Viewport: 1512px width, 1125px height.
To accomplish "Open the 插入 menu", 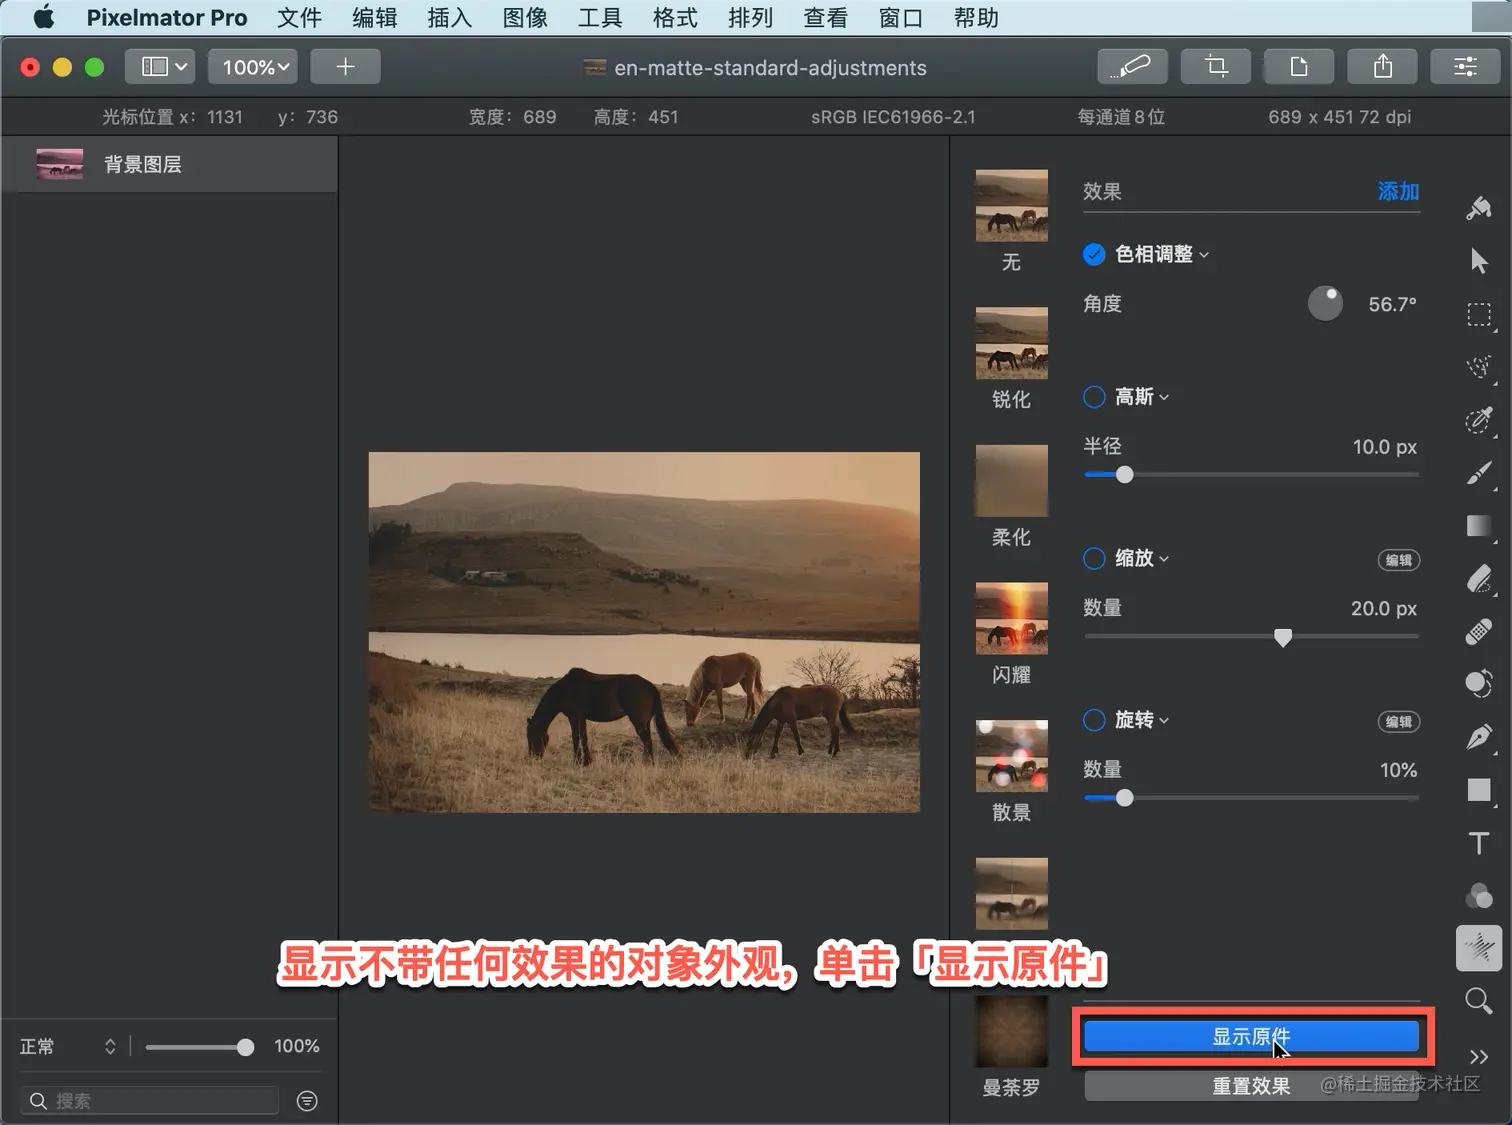I will (450, 18).
